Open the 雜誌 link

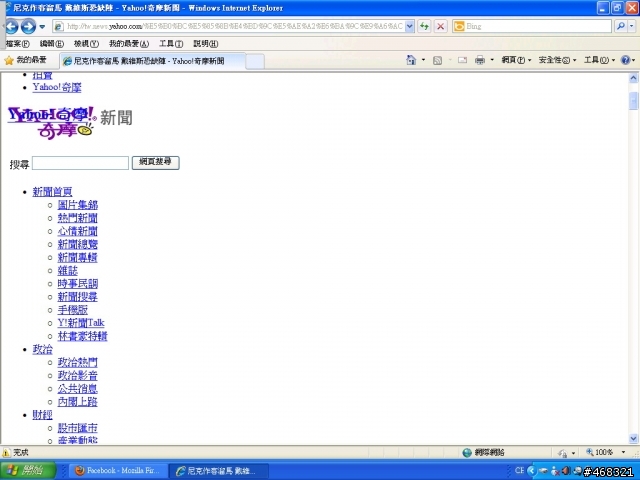tap(67, 270)
